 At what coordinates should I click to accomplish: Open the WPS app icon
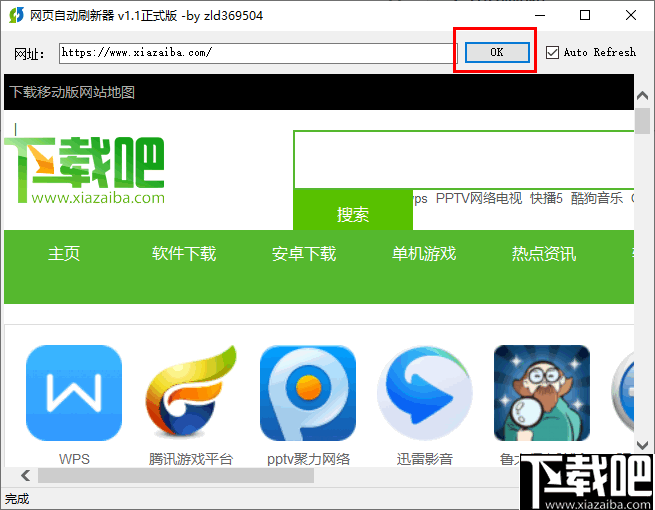click(x=74, y=393)
